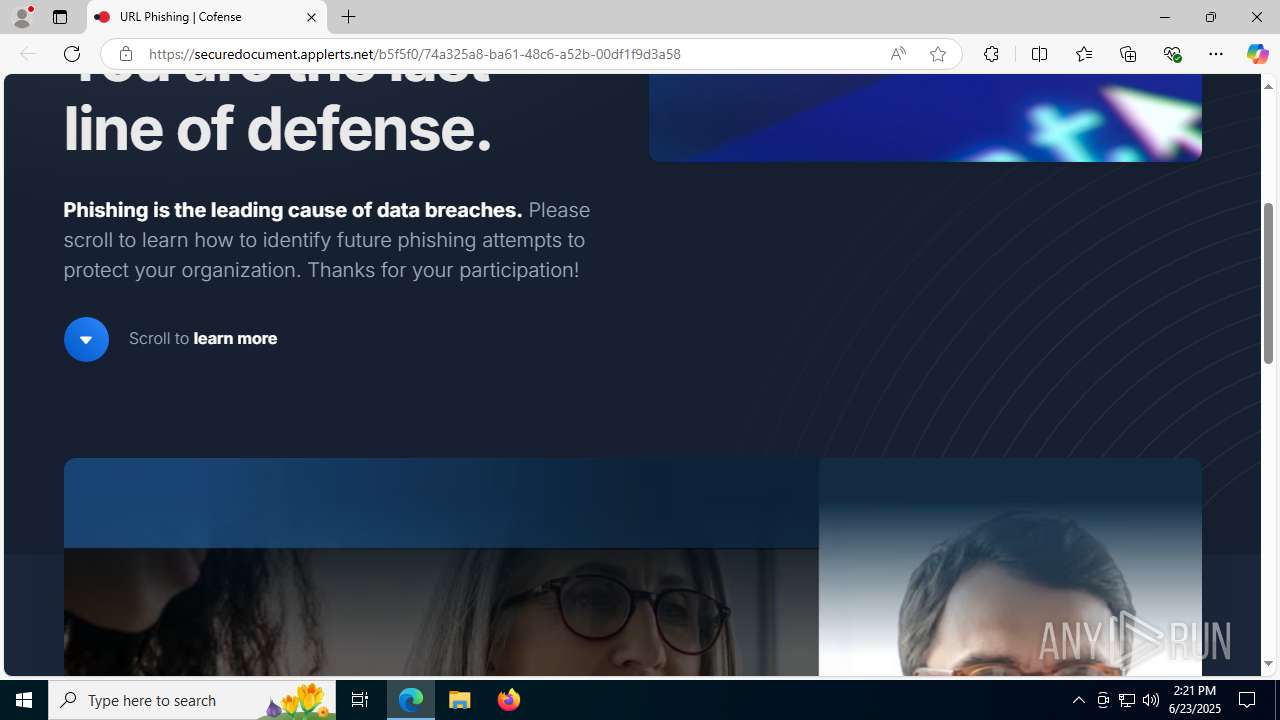
Task: Refresh the current page
Action: [72, 54]
